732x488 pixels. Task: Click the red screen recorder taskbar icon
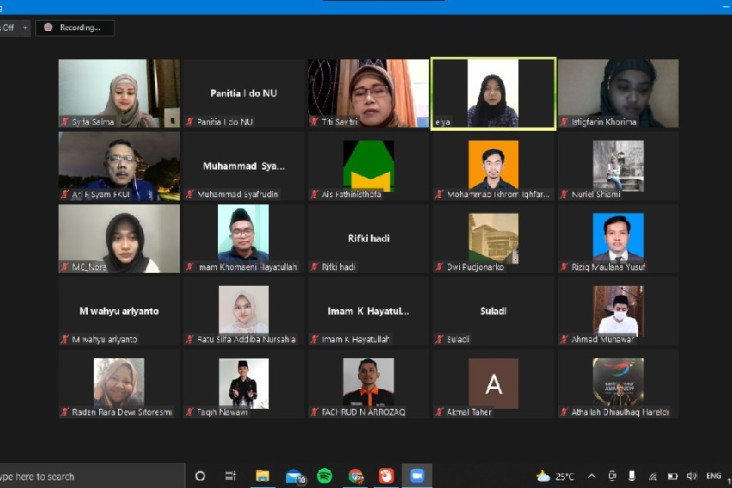pyautogui.click(x=386, y=476)
